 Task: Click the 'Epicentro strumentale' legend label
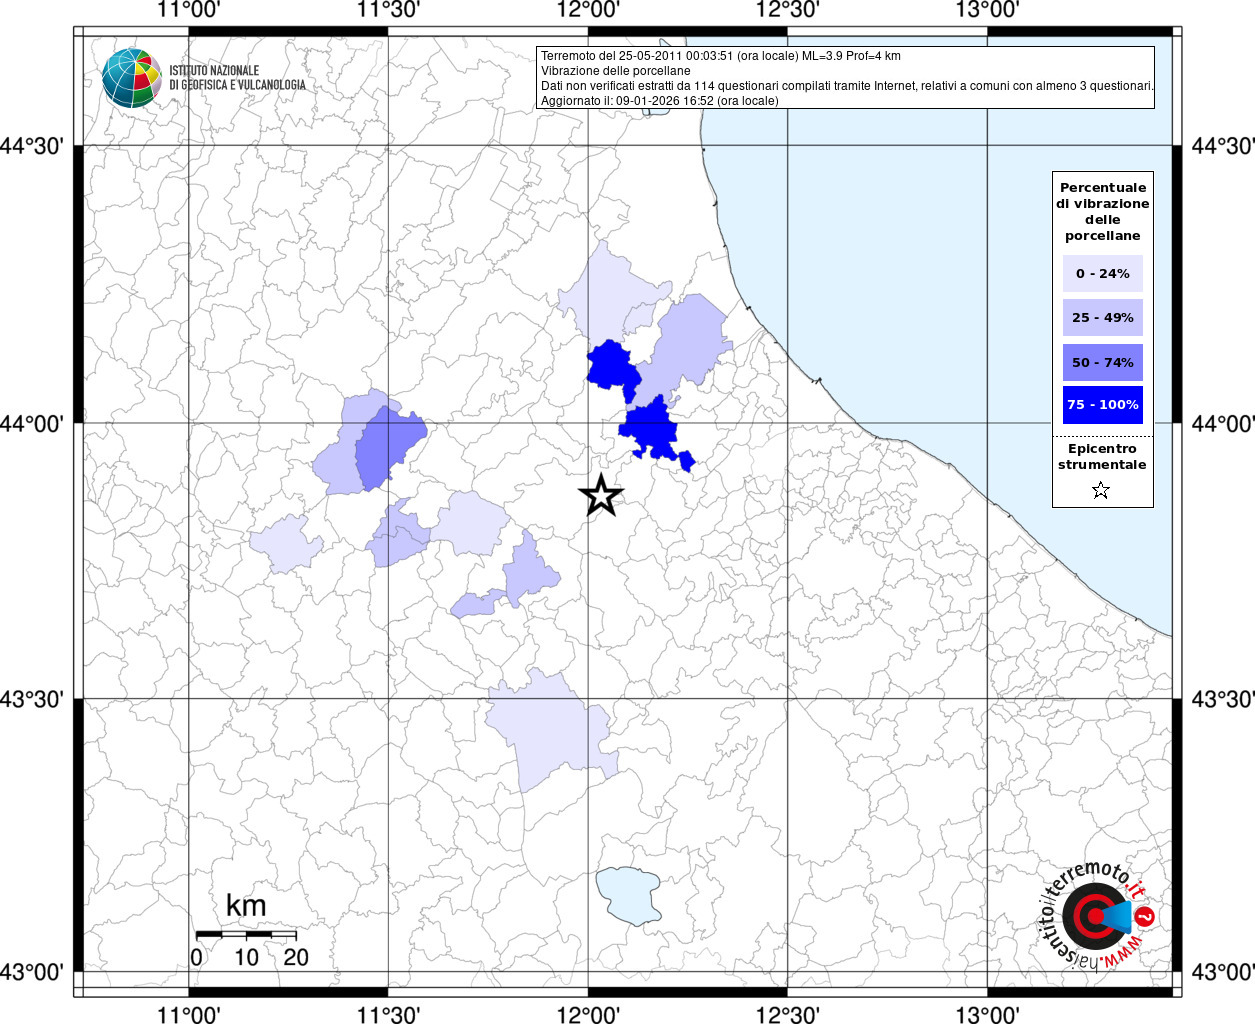click(x=1102, y=457)
